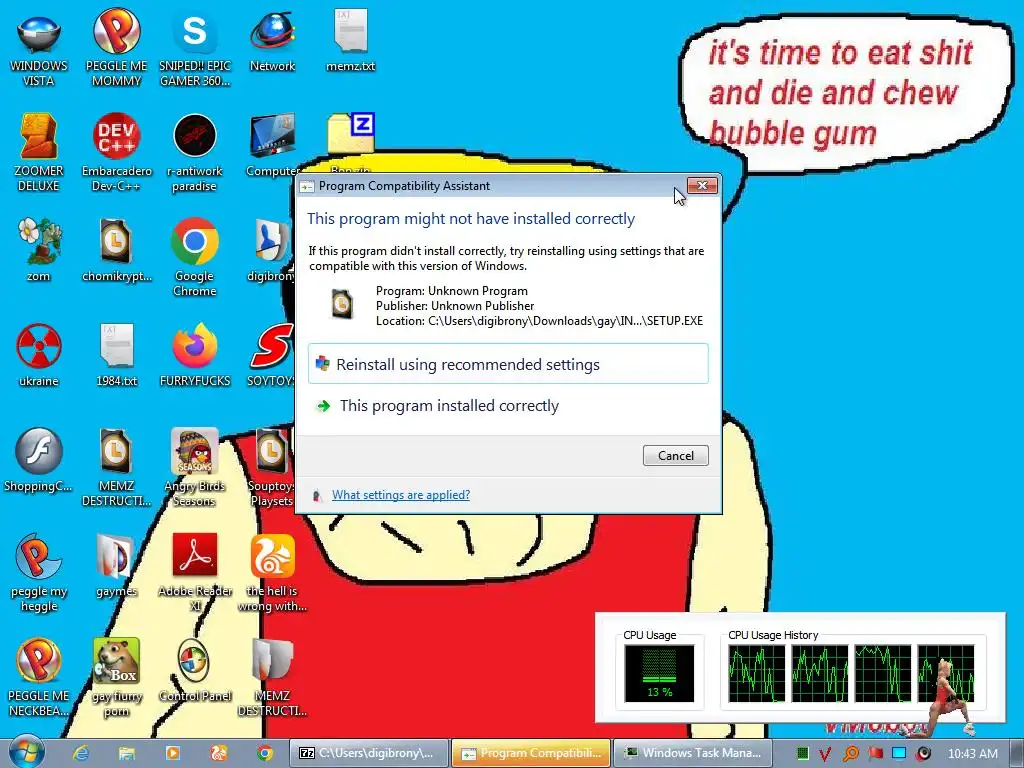Image resolution: width=1024 pixels, height=768 pixels.
Task: Open Windows Explorer folder on taskbar
Action: 127,753
